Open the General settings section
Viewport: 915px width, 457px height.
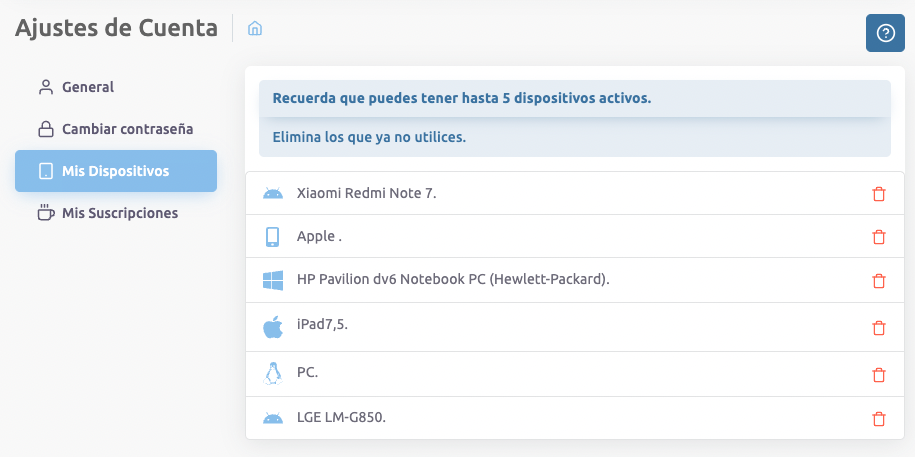coord(88,87)
